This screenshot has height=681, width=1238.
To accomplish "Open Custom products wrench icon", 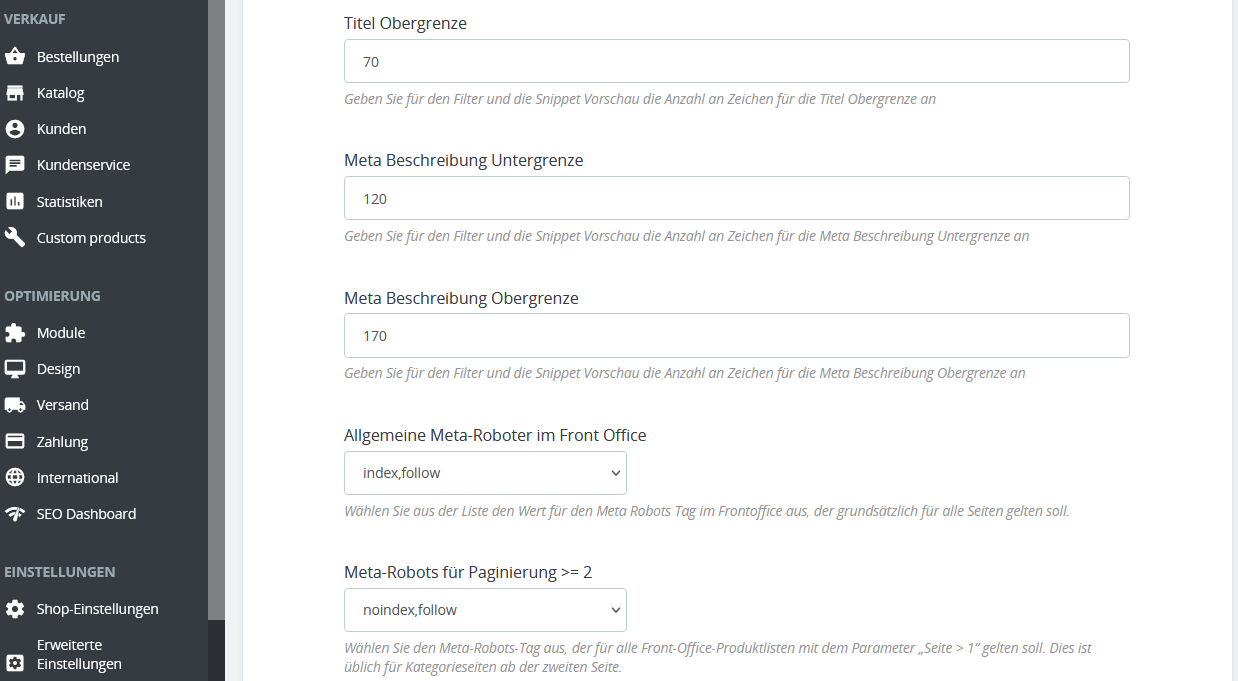I will [x=15, y=238].
